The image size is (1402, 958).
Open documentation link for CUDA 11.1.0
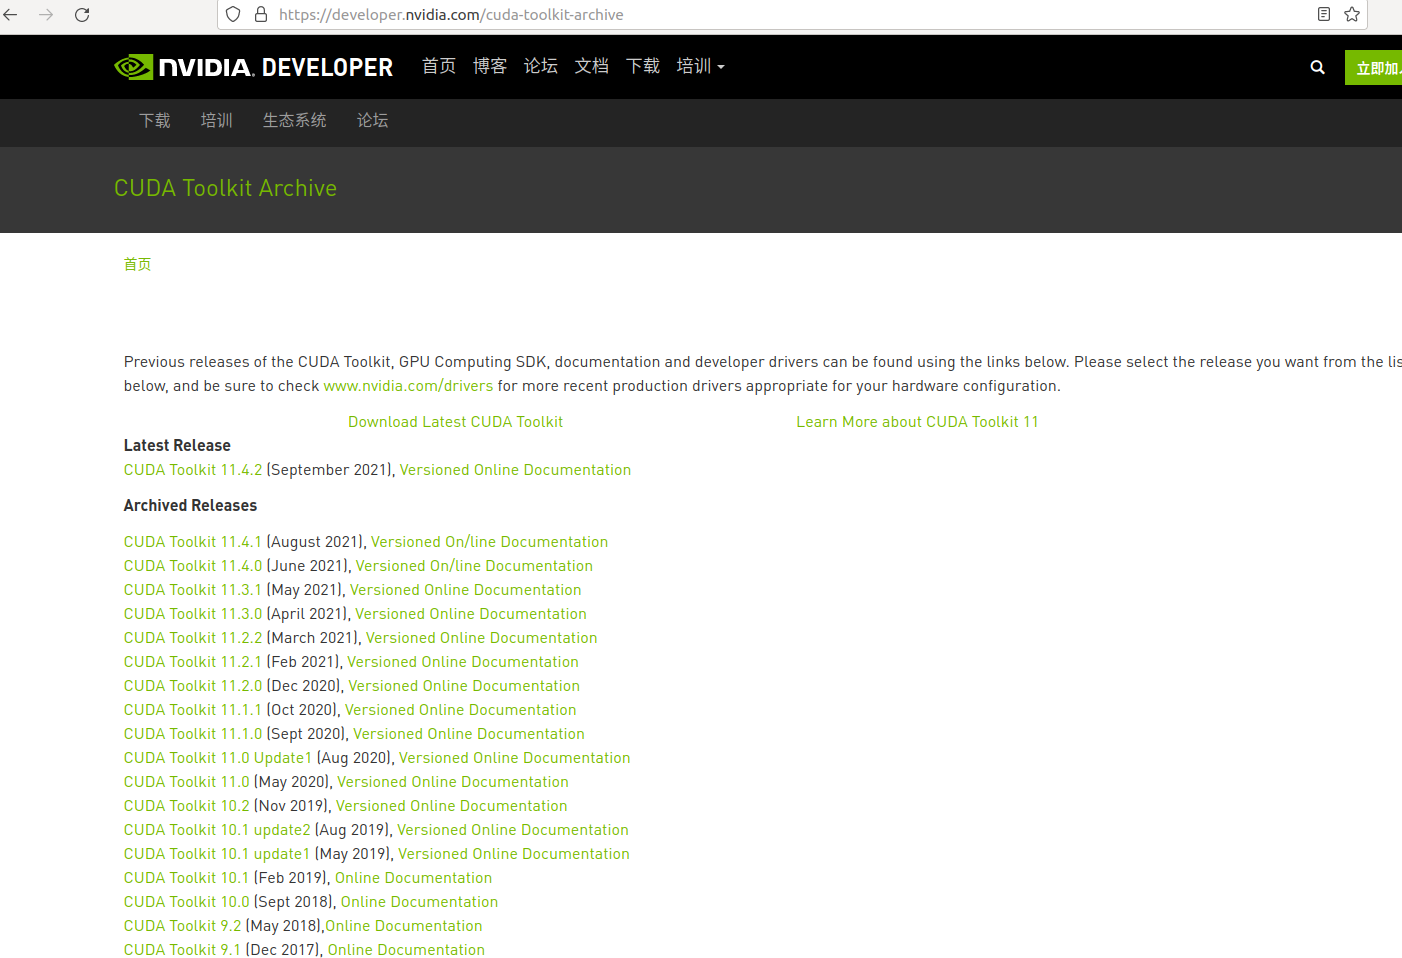469,734
